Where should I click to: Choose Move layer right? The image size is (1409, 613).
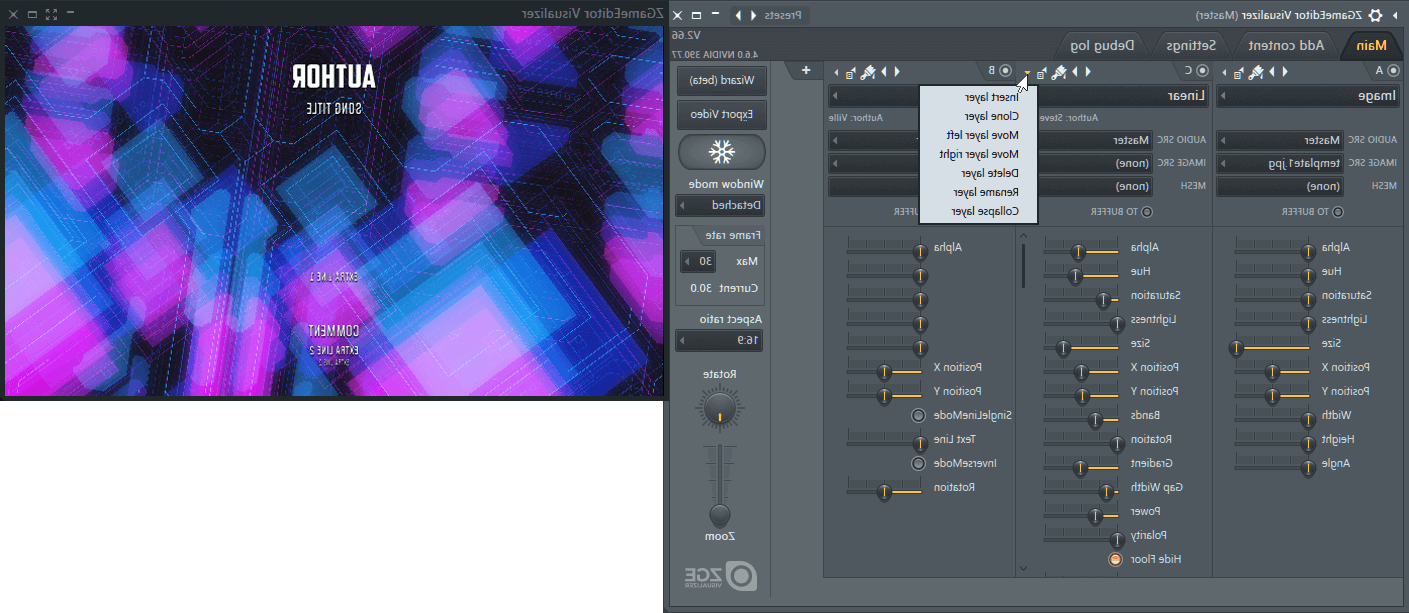pyautogui.click(x=979, y=154)
